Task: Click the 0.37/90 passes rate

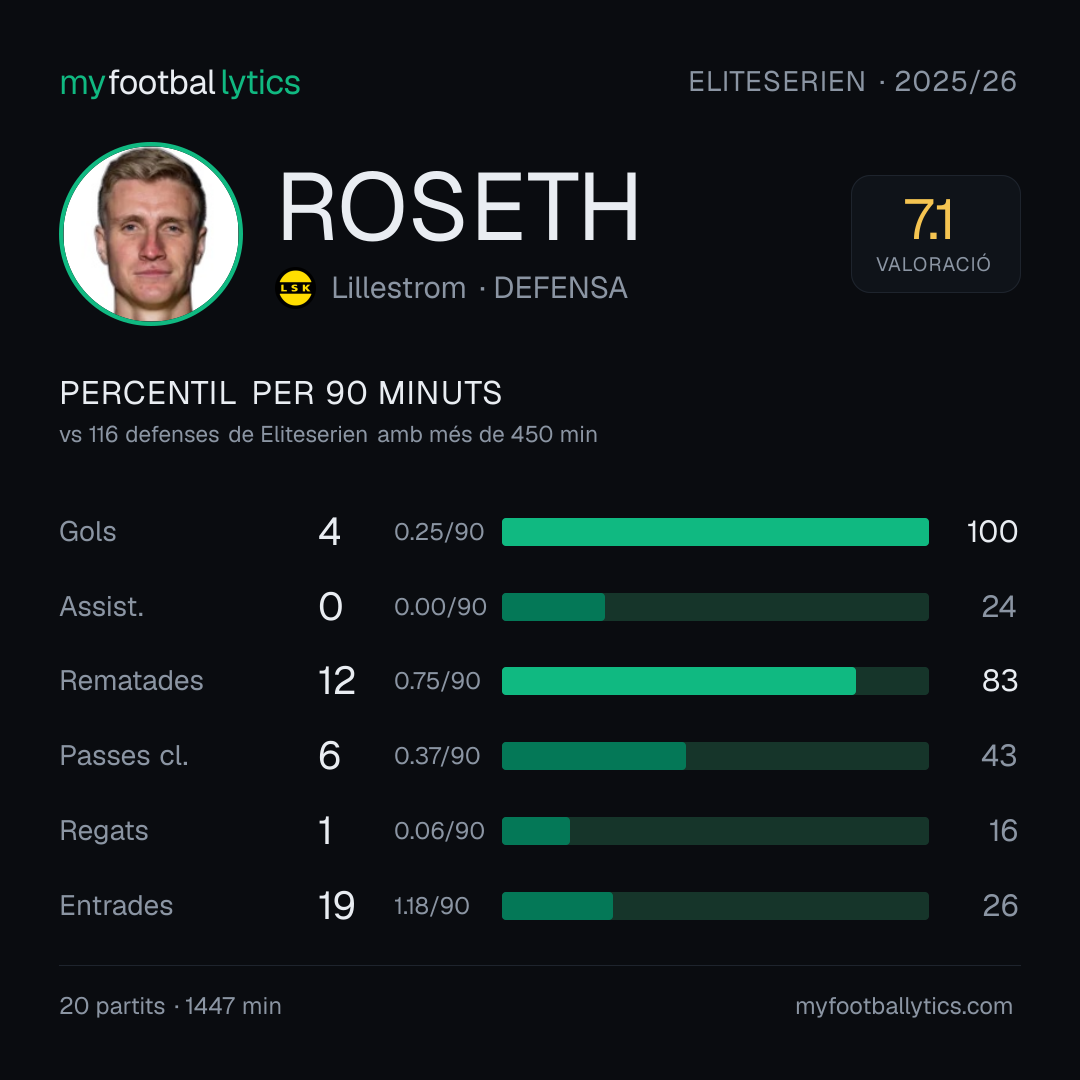Action: click(x=437, y=756)
